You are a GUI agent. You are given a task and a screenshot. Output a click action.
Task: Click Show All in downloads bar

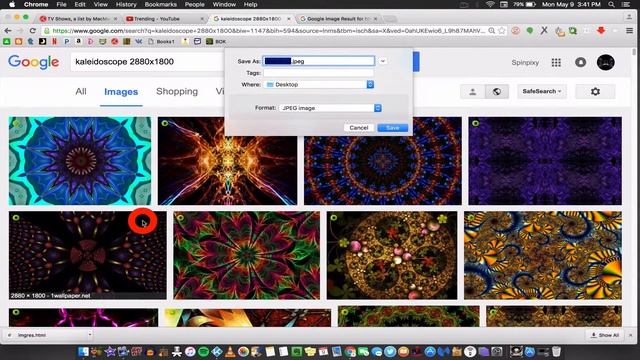click(605, 335)
